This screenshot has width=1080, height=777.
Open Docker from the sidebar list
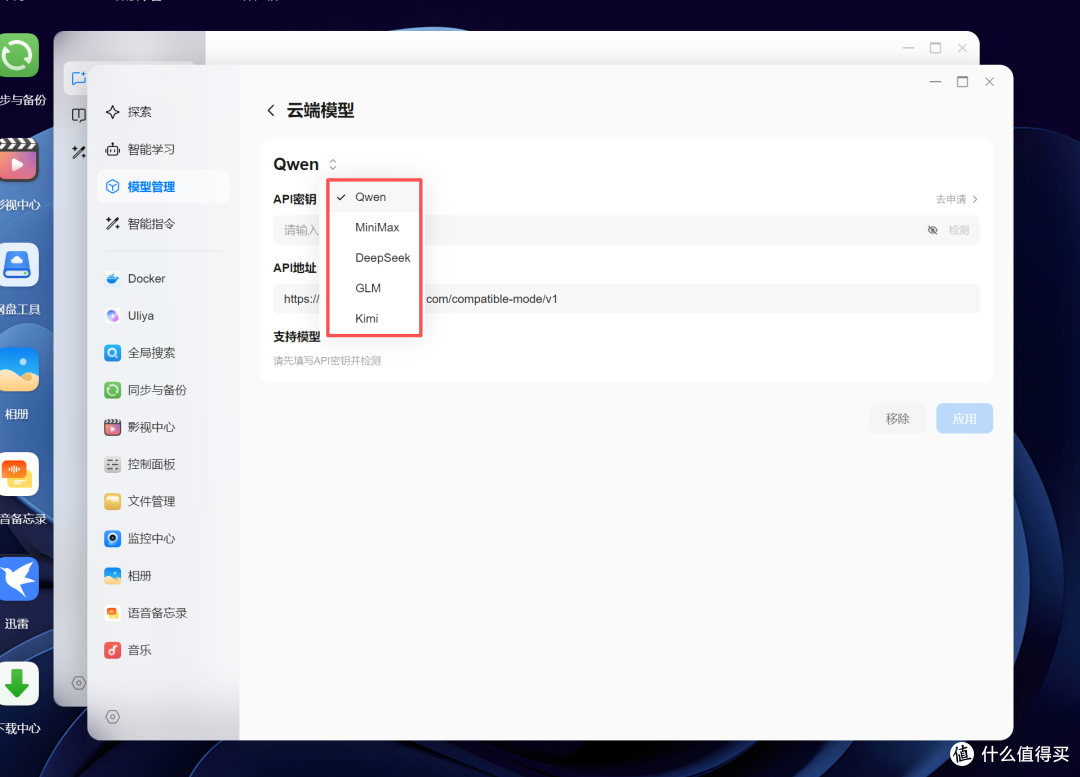[163, 278]
